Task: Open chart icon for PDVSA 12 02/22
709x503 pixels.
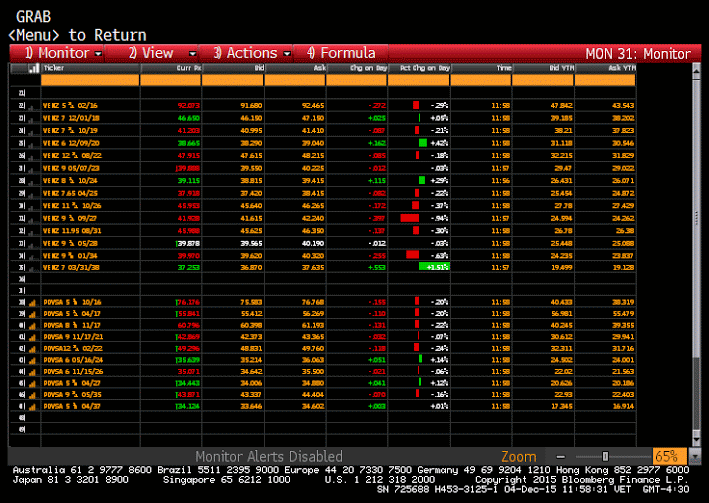Action: (32, 349)
